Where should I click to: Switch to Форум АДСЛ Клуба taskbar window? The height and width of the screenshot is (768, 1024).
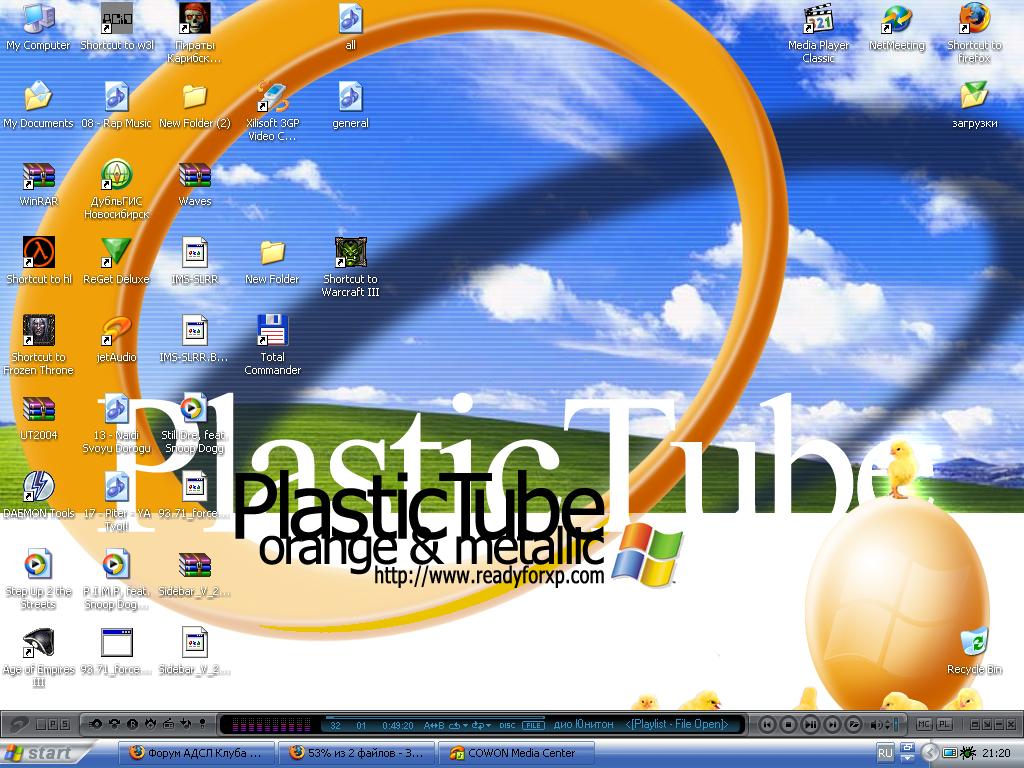click(x=196, y=753)
